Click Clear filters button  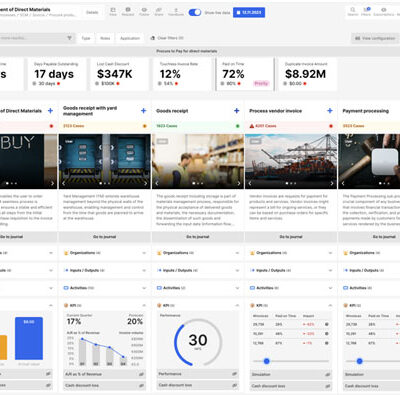[167, 38]
